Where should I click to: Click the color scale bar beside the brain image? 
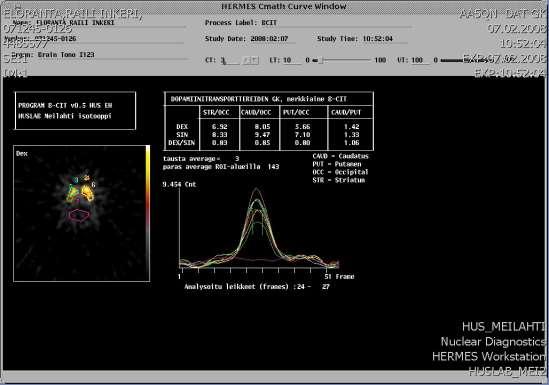coord(148,213)
